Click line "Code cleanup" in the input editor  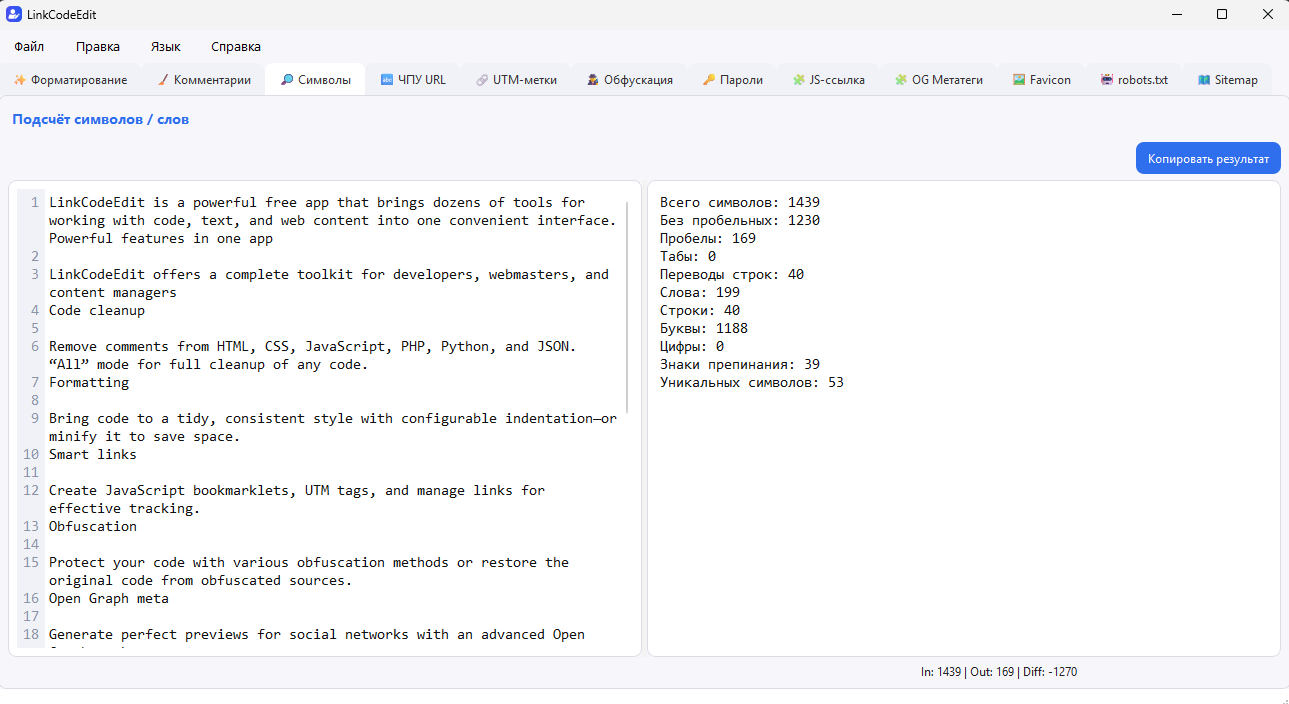point(97,310)
